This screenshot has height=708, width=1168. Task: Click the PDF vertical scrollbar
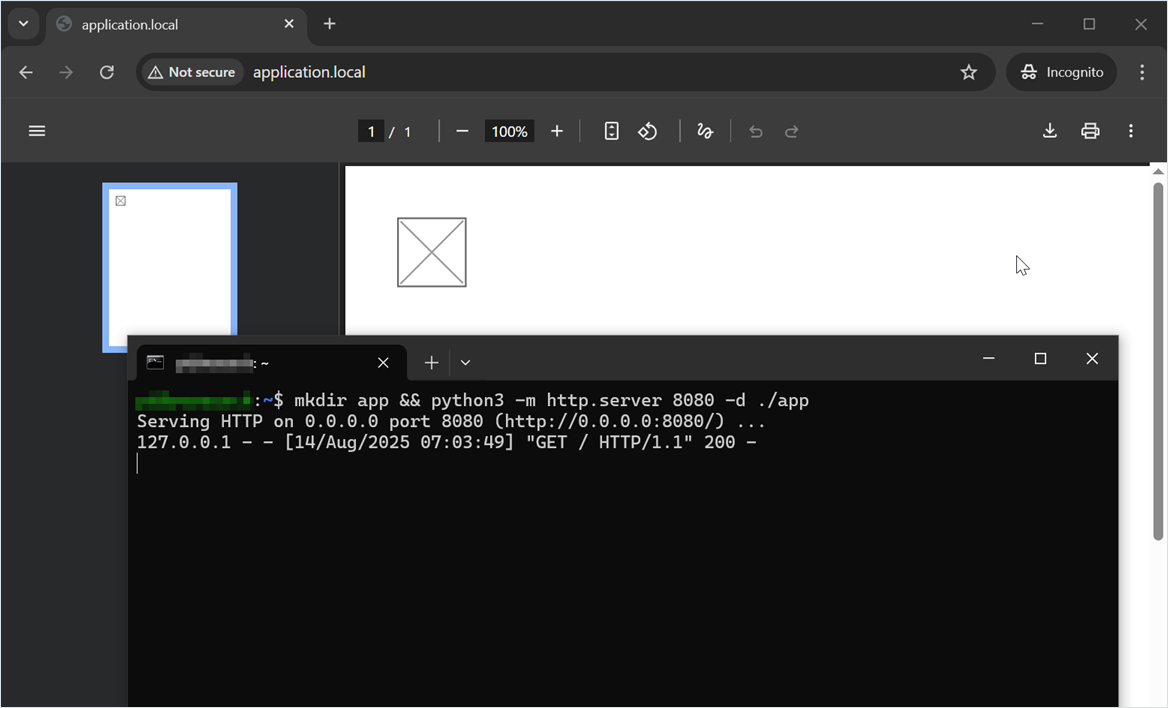point(1158,360)
